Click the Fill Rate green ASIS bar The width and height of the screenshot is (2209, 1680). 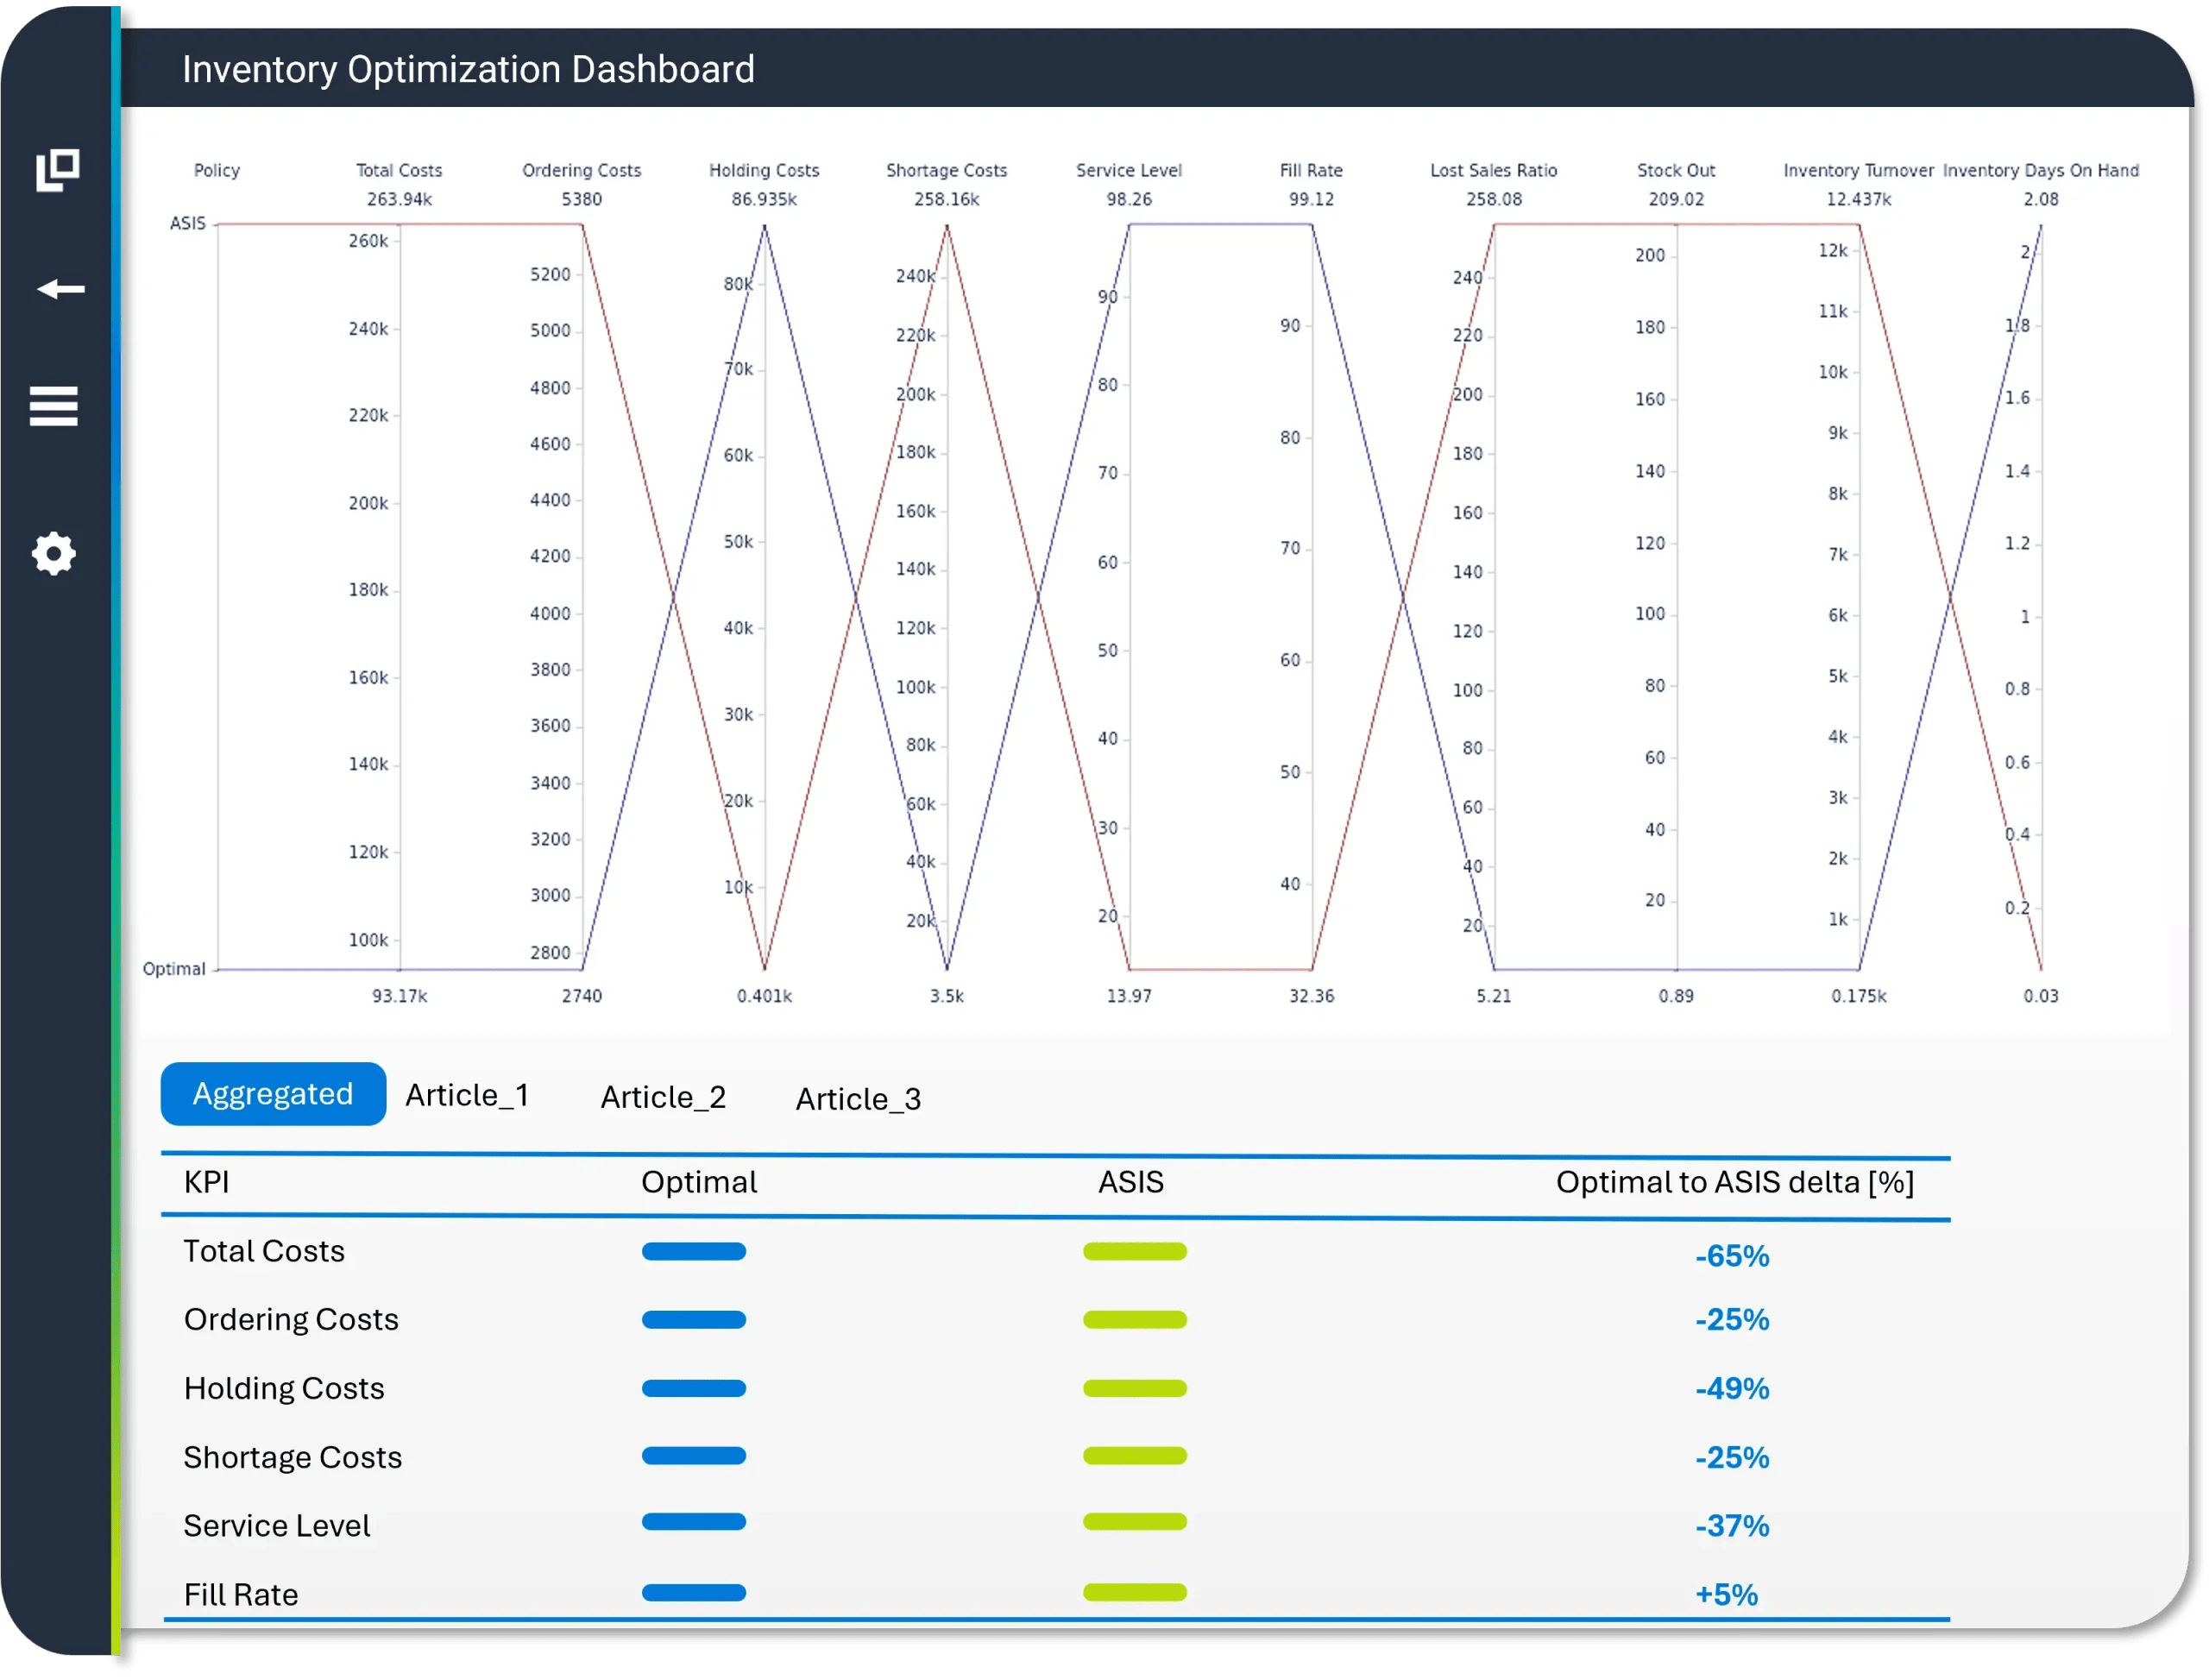[1135, 1592]
